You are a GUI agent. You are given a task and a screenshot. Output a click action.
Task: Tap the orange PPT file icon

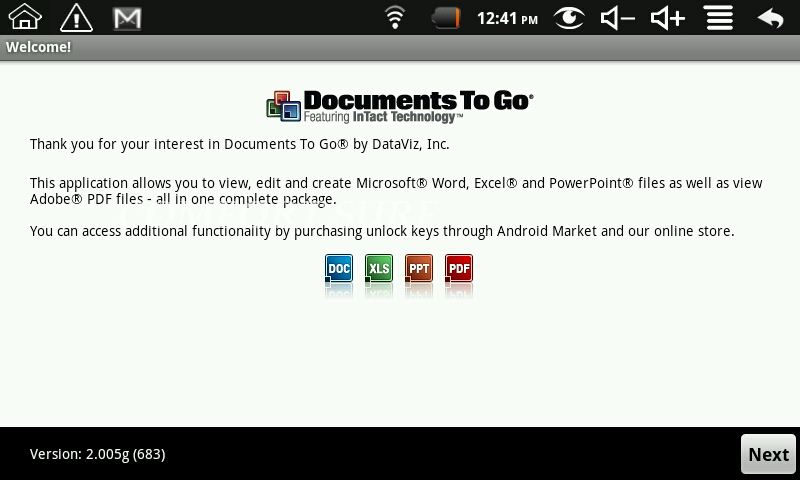click(x=419, y=268)
